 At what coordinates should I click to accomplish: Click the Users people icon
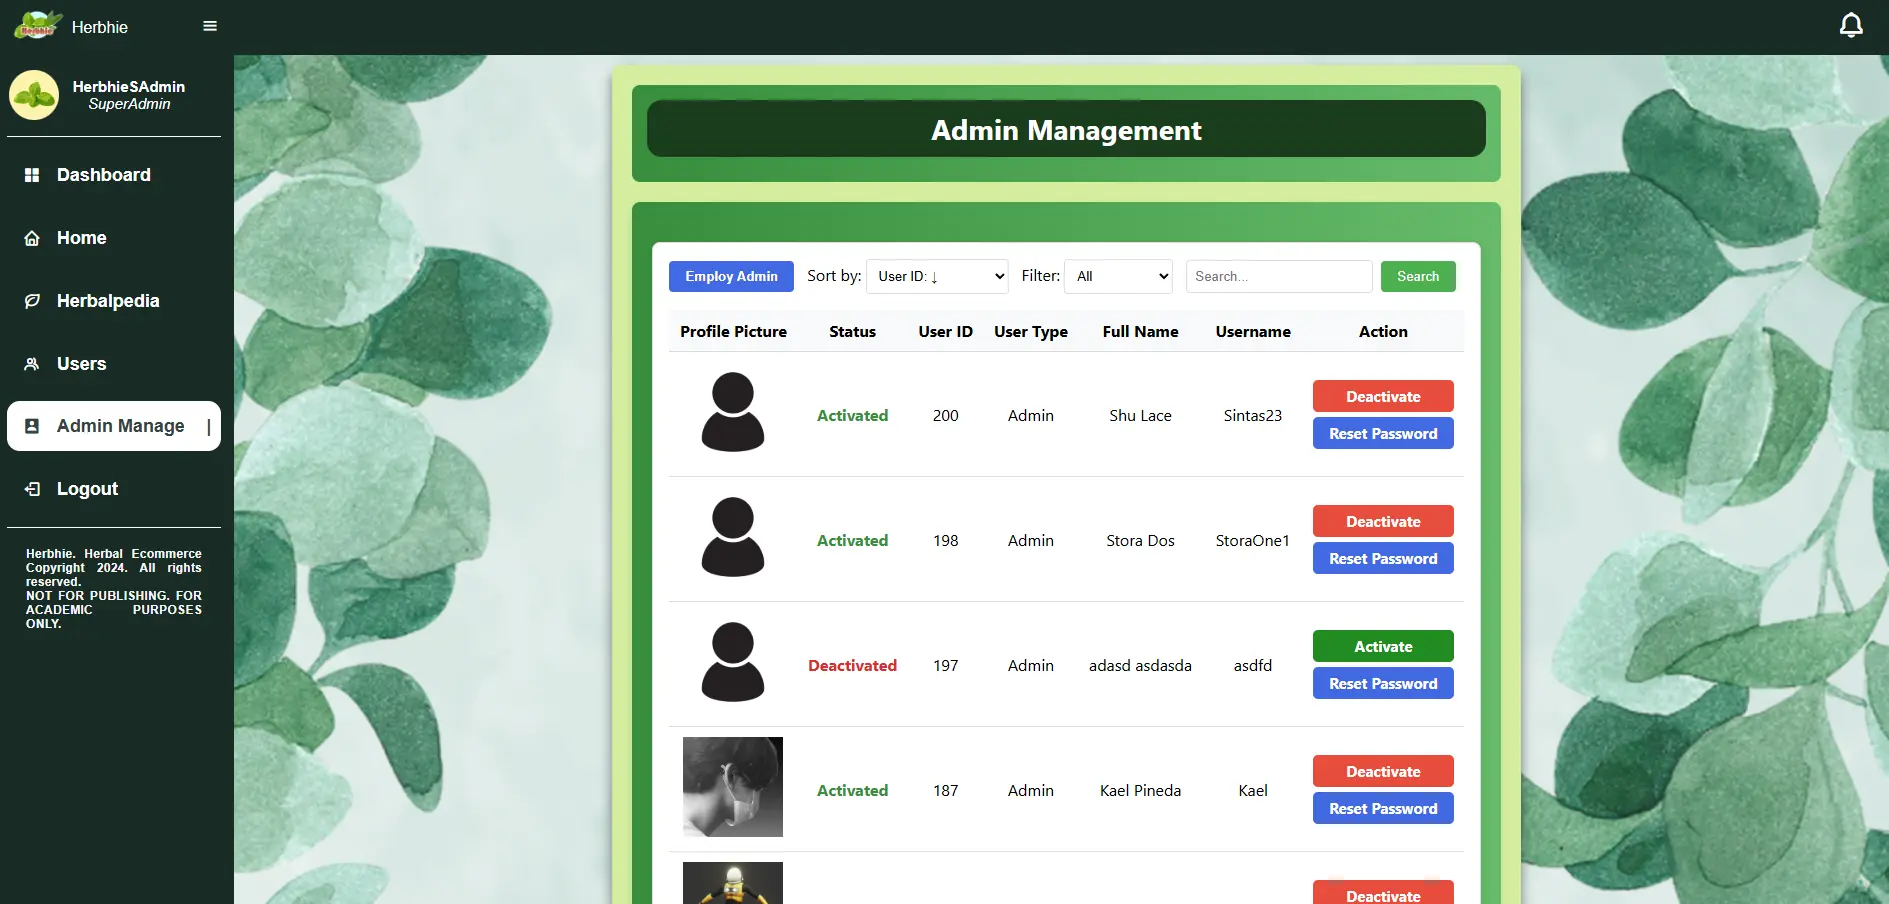tap(32, 364)
